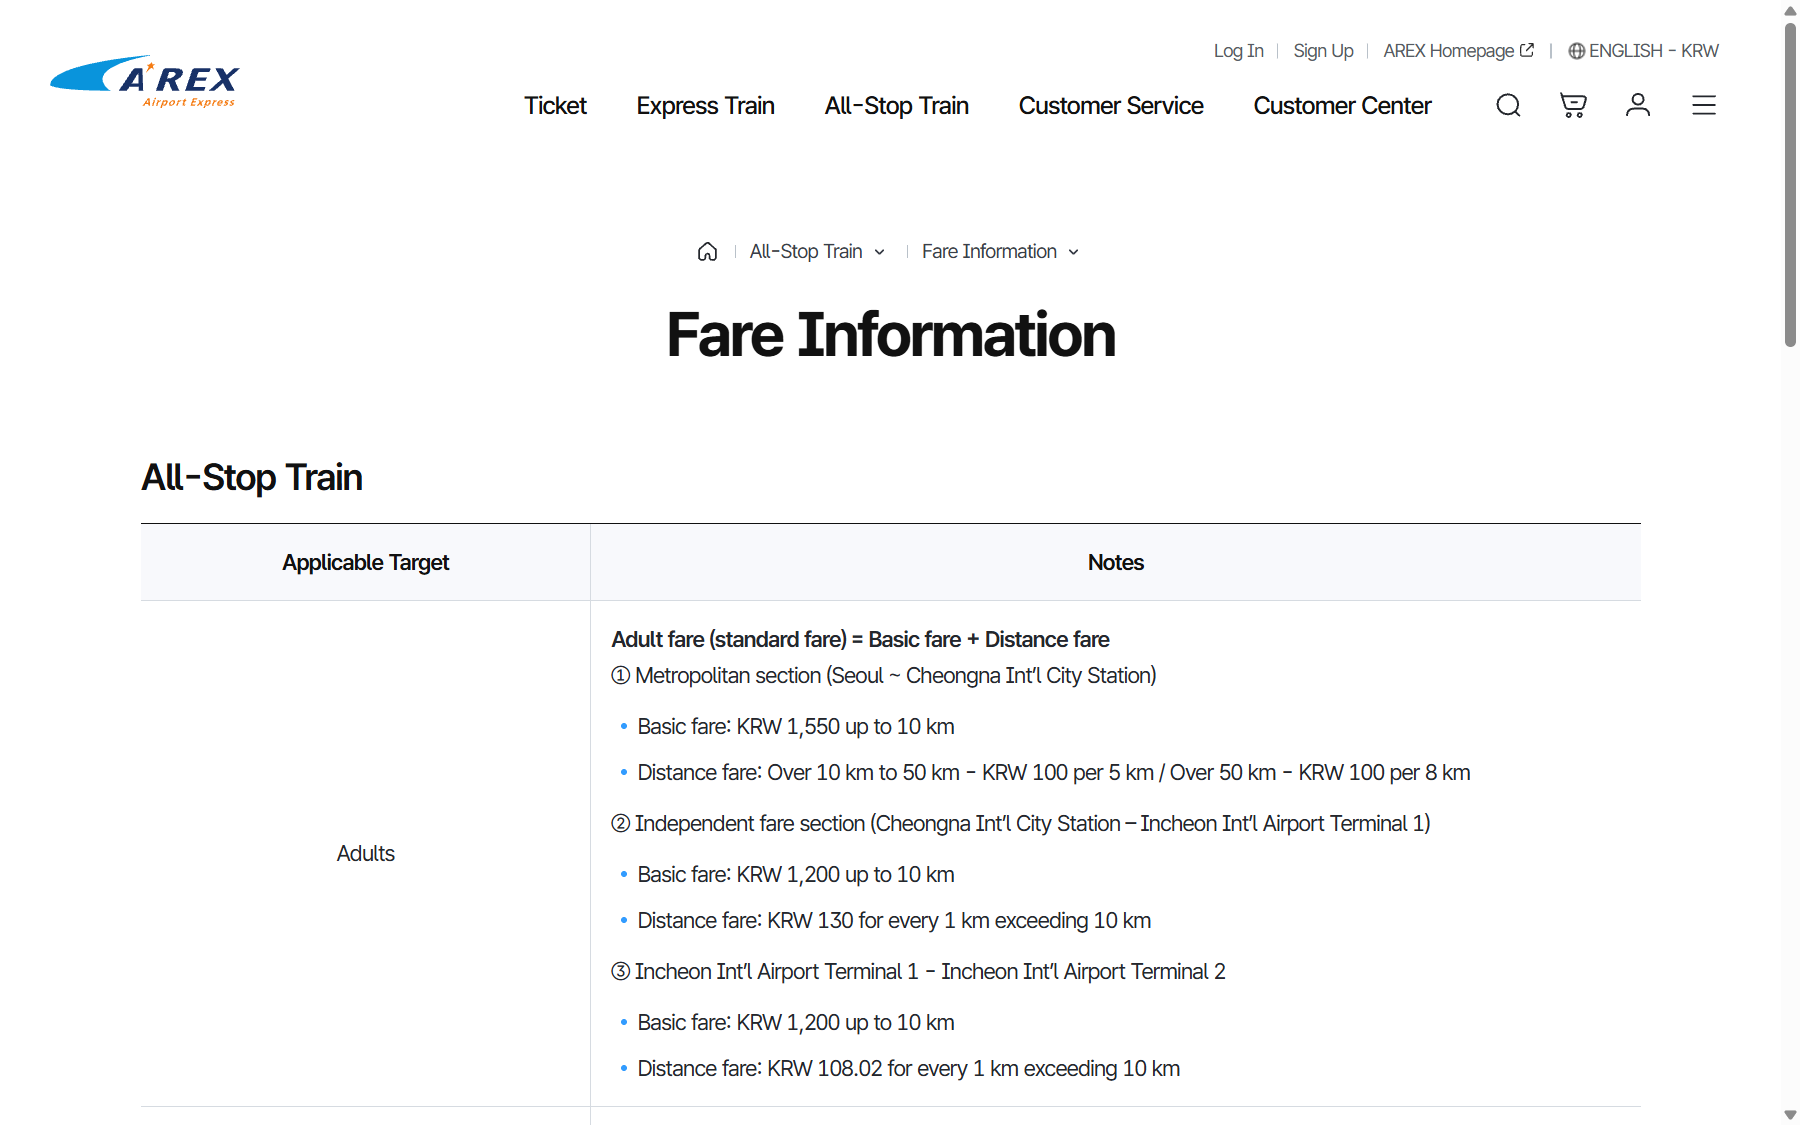The image size is (1800, 1125).
Task: Click the Applicable Target column header
Action: point(365,562)
